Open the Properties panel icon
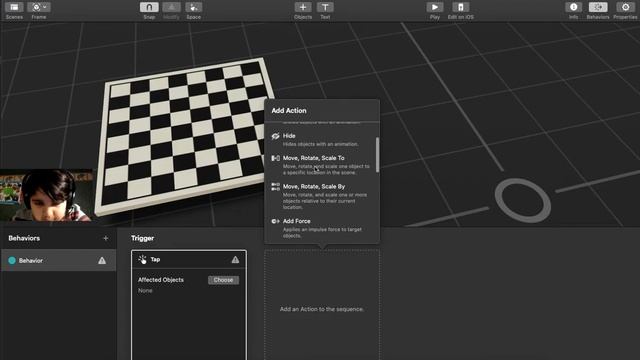The width and height of the screenshot is (640, 360). click(x=625, y=7)
